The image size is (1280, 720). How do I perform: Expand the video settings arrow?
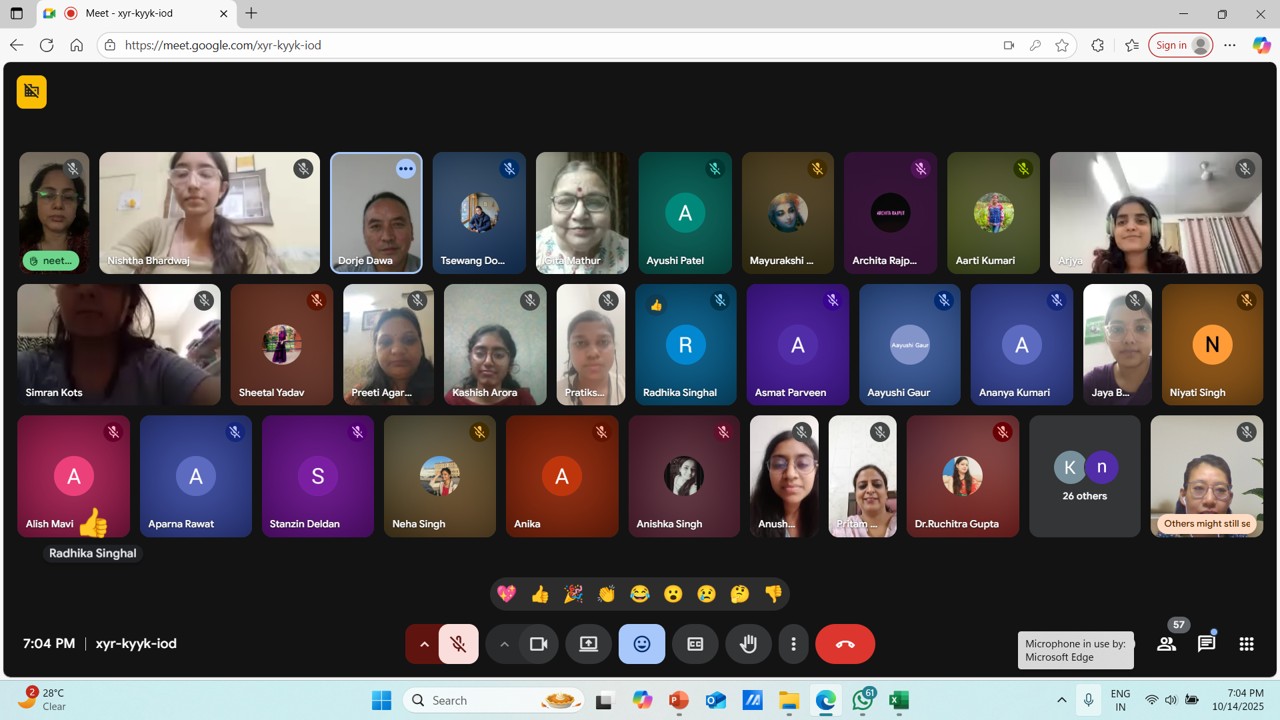coord(504,644)
